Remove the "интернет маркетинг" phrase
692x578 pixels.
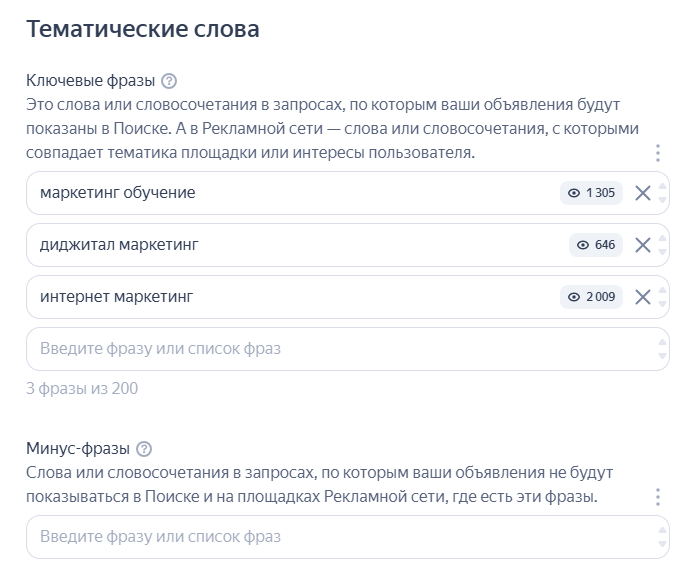(x=643, y=297)
